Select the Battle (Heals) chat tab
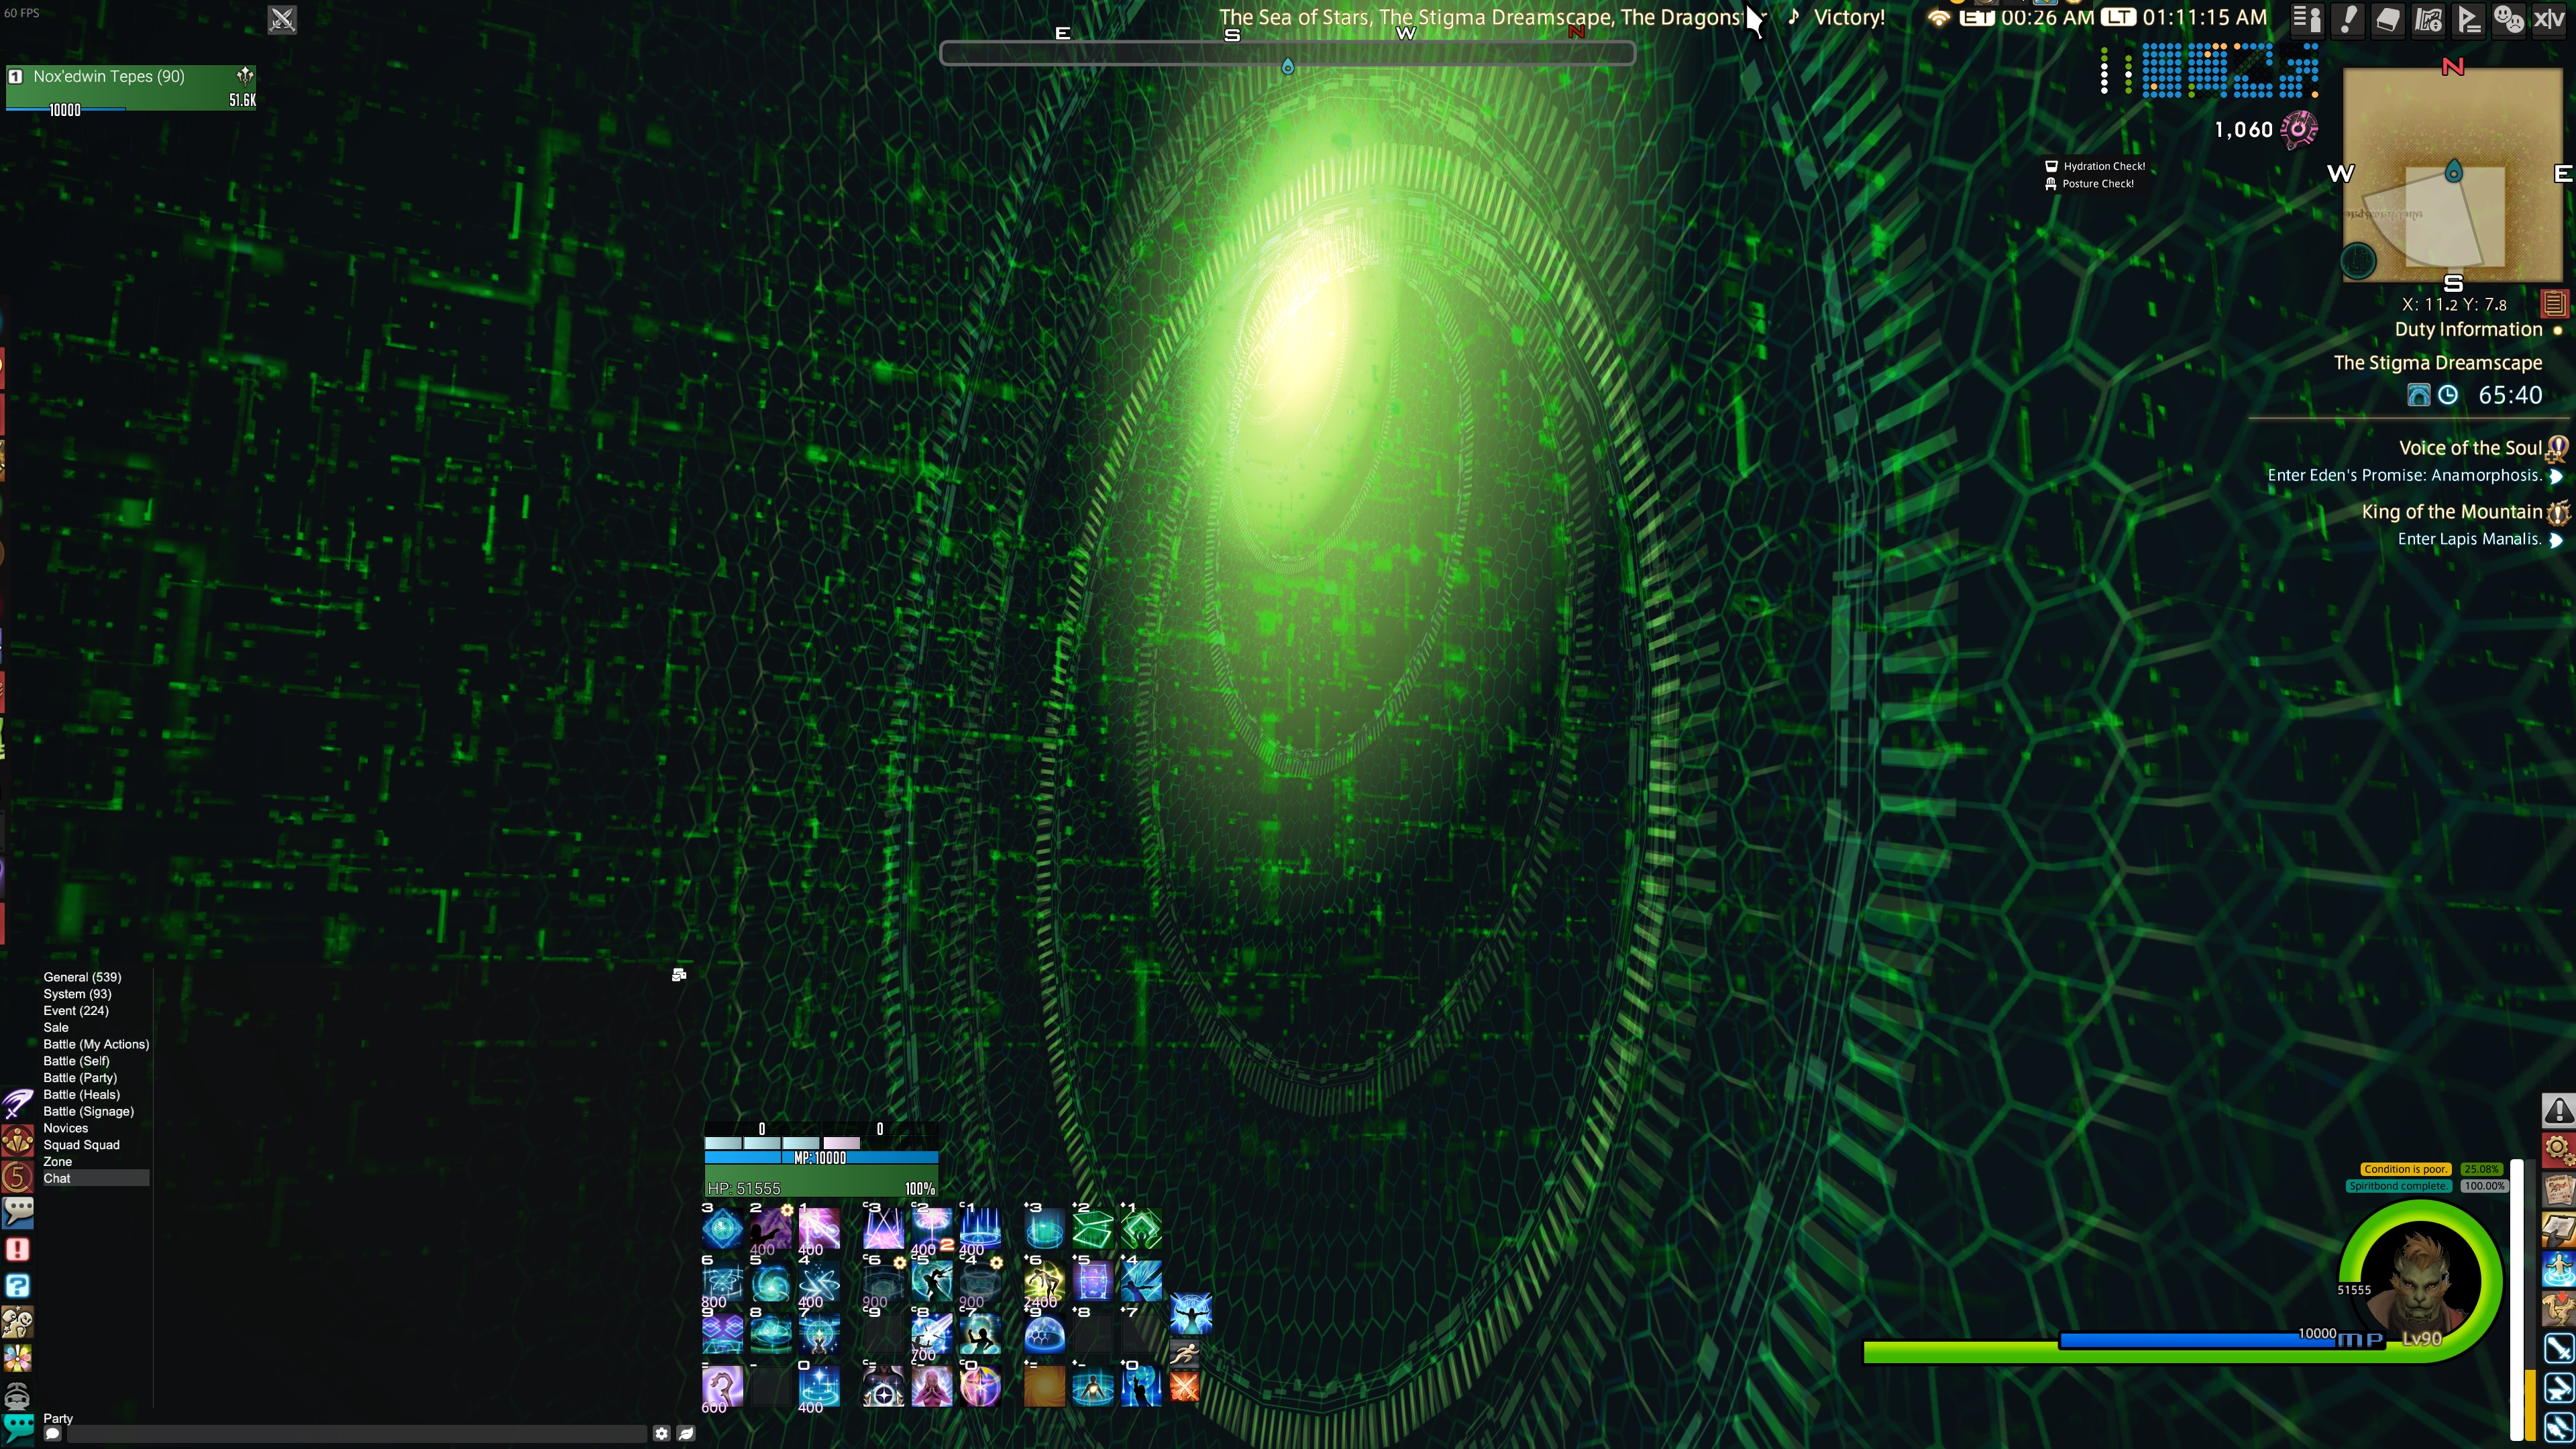The height and width of the screenshot is (1449, 2576). pyautogui.click(x=81, y=1094)
